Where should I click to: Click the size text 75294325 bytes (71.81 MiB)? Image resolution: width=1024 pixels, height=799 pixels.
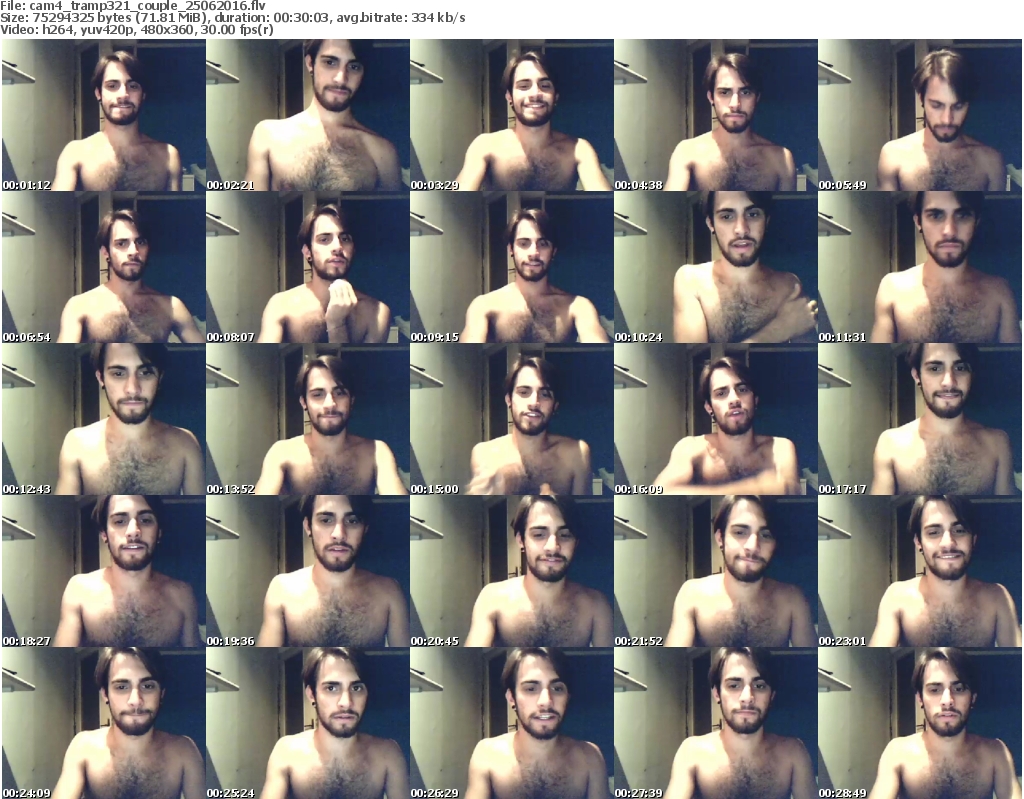pyautogui.click(x=119, y=18)
